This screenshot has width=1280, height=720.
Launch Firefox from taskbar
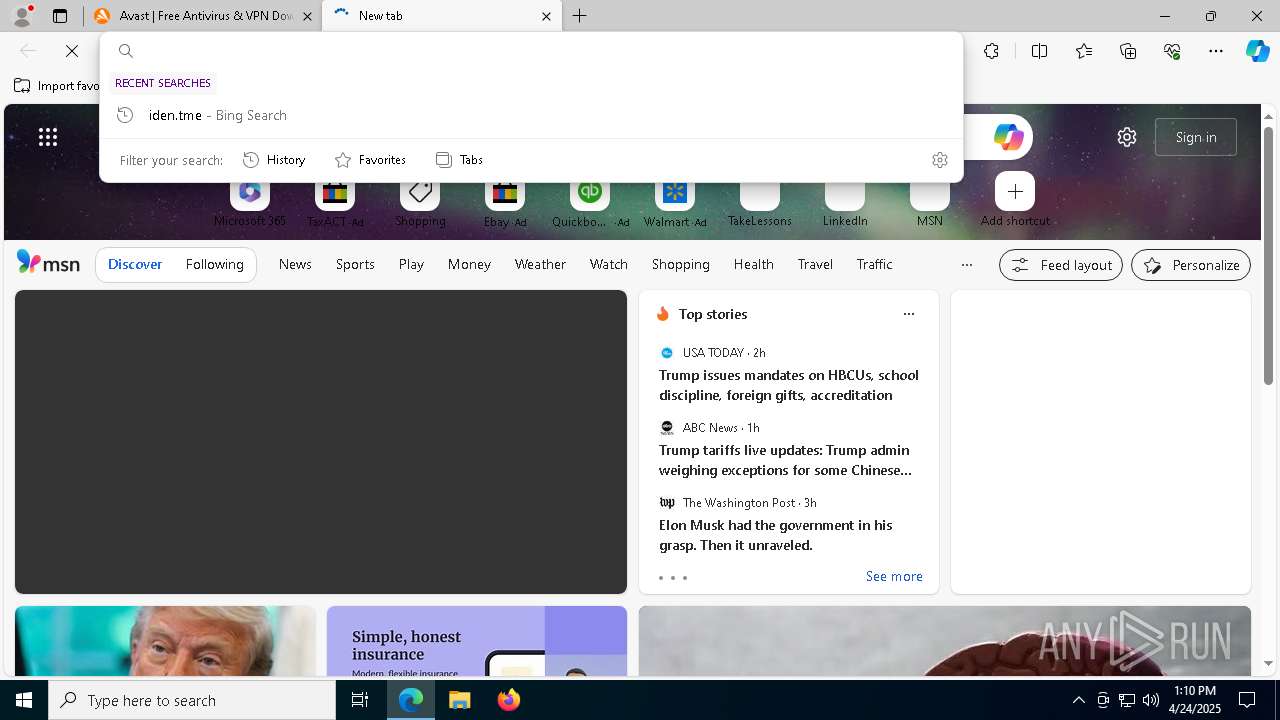509,700
